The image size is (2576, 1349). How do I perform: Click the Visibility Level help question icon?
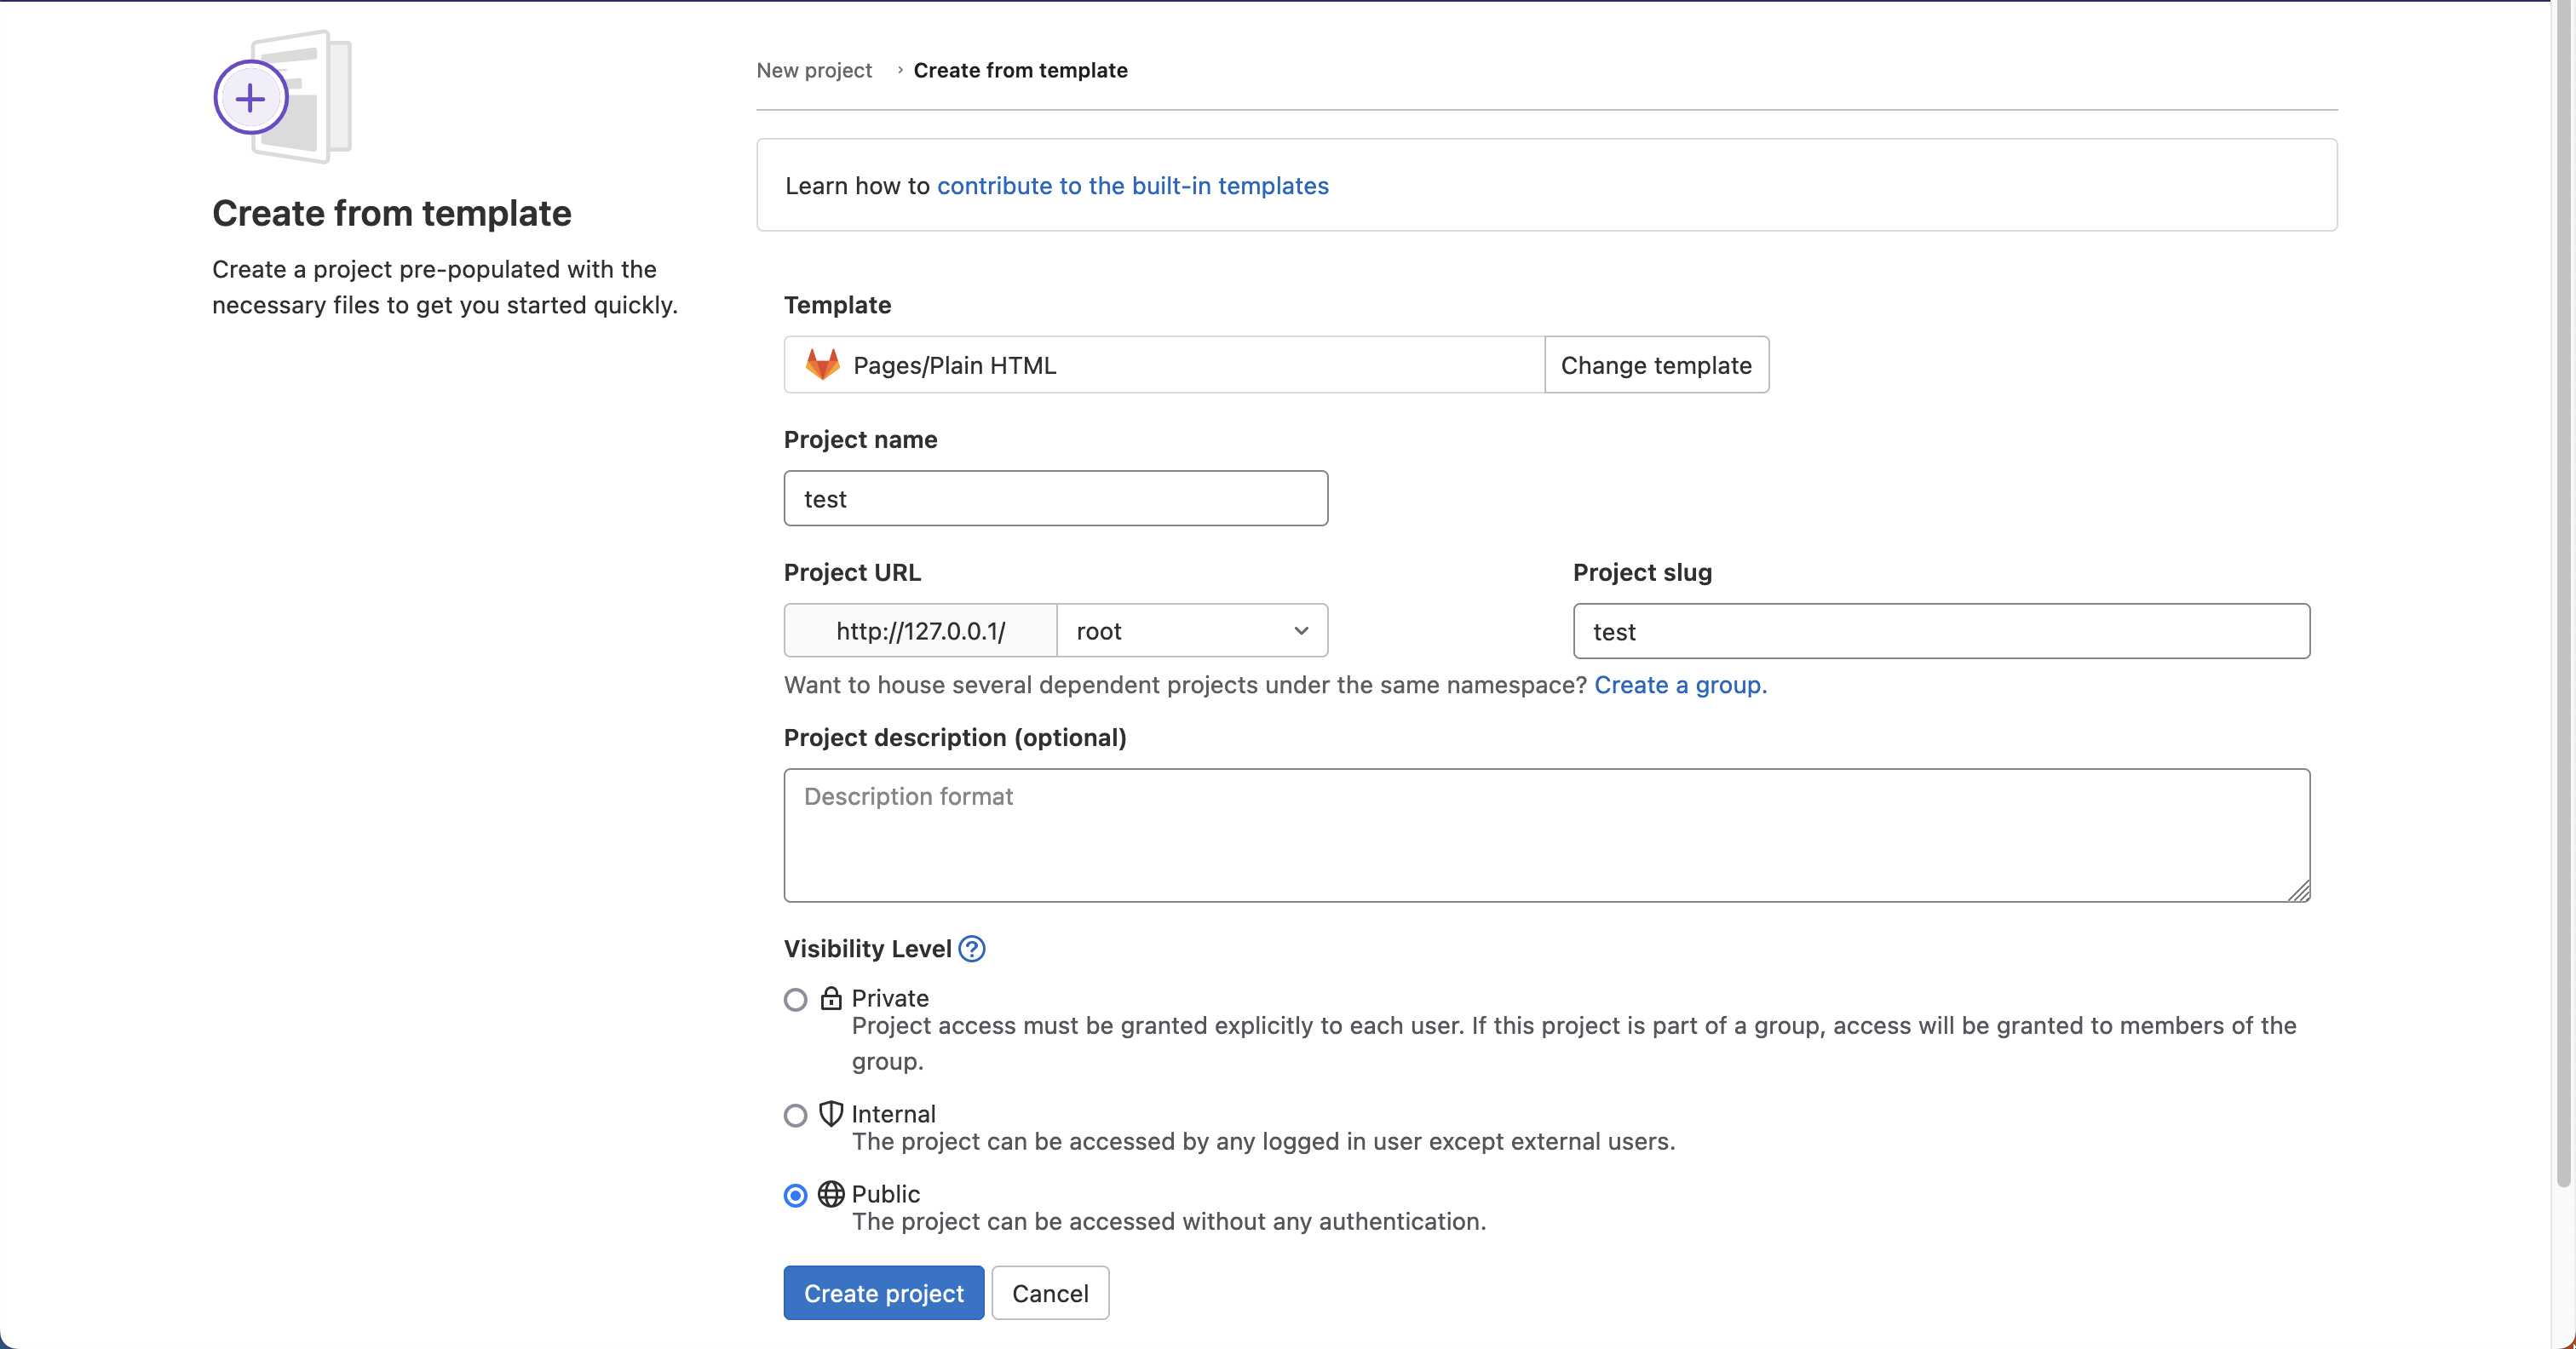coord(971,948)
